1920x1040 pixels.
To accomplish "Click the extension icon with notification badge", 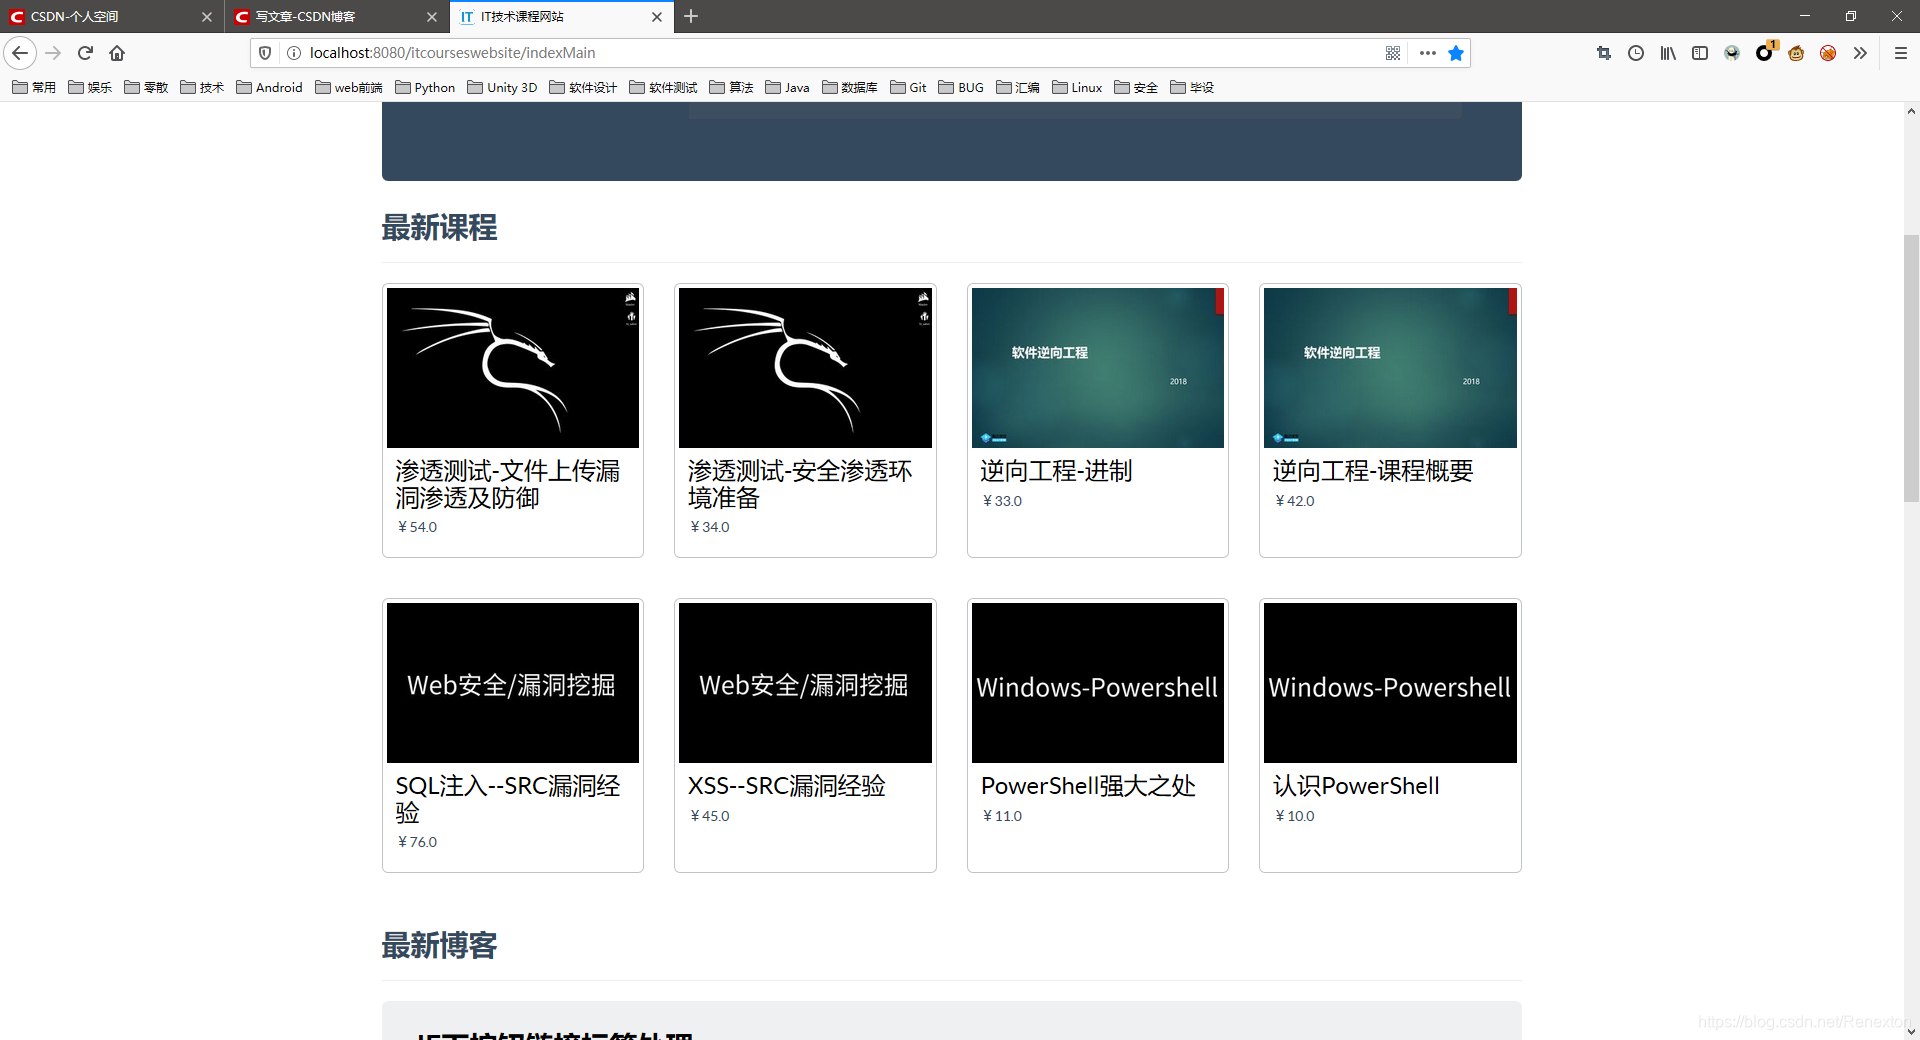I will coord(1765,52).
